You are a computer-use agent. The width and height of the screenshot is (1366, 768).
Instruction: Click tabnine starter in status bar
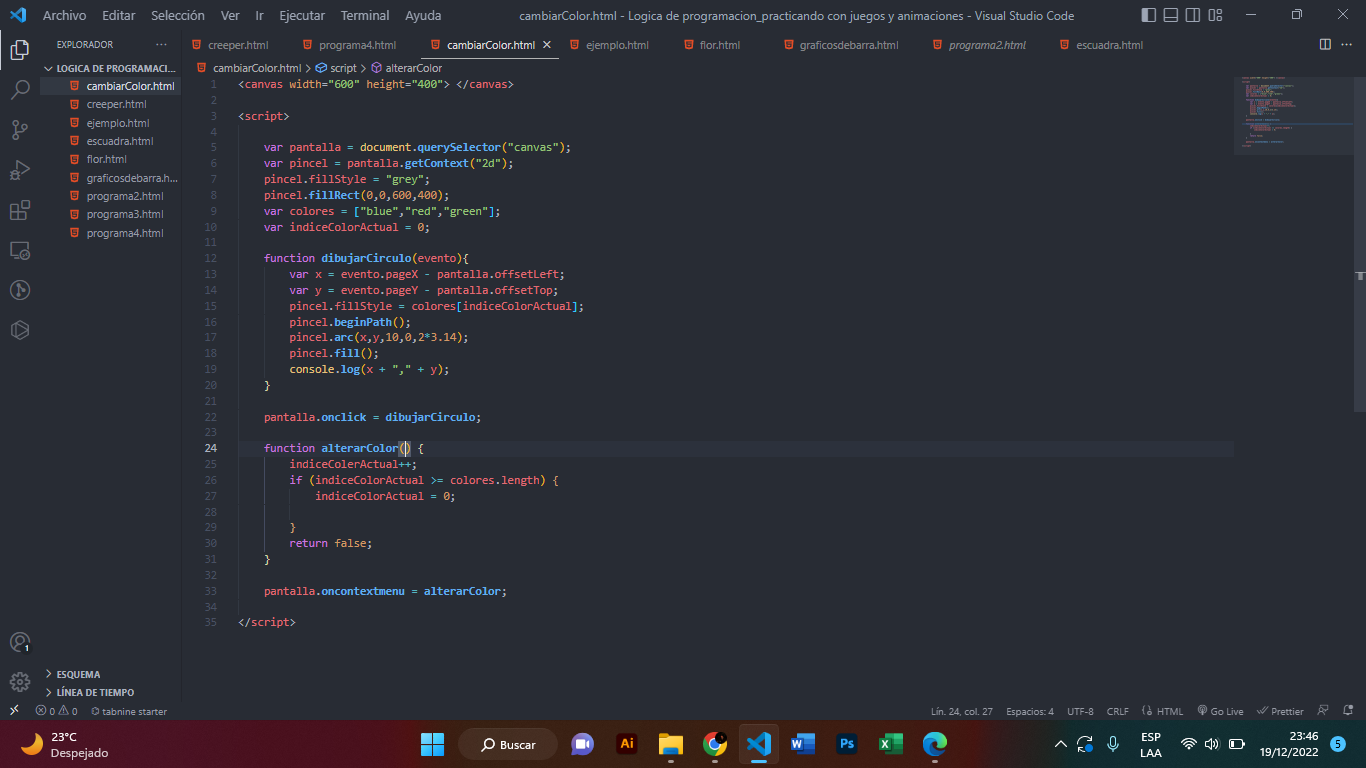pos(129,711)
